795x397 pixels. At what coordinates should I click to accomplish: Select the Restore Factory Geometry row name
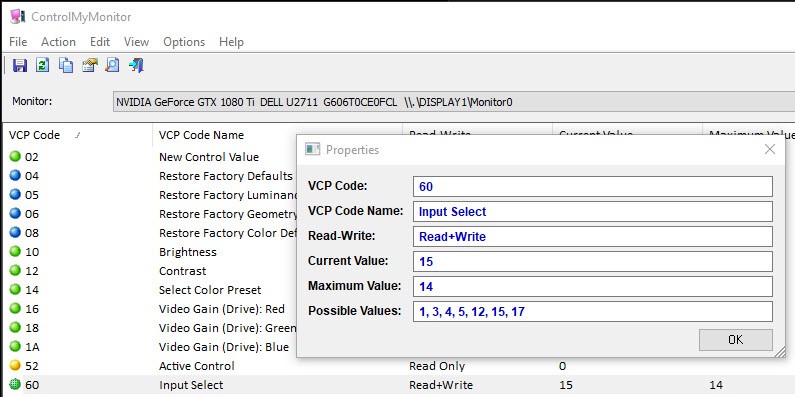(x=228, y=214)
